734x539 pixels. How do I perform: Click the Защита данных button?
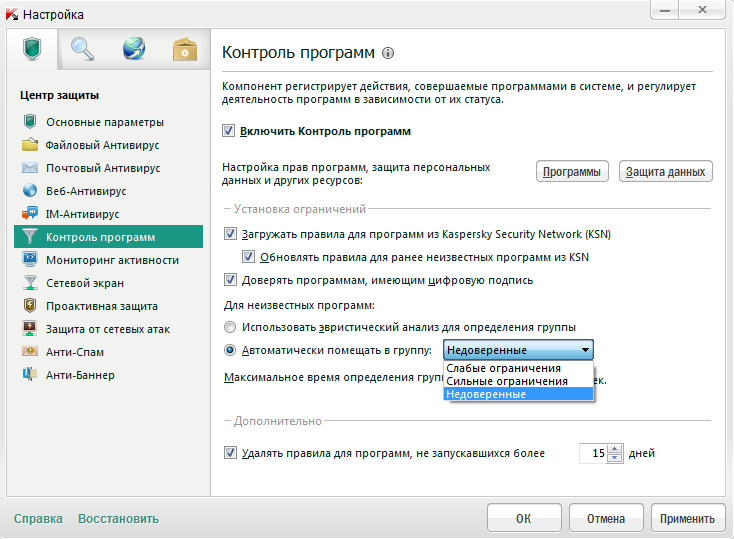(666, 172)
